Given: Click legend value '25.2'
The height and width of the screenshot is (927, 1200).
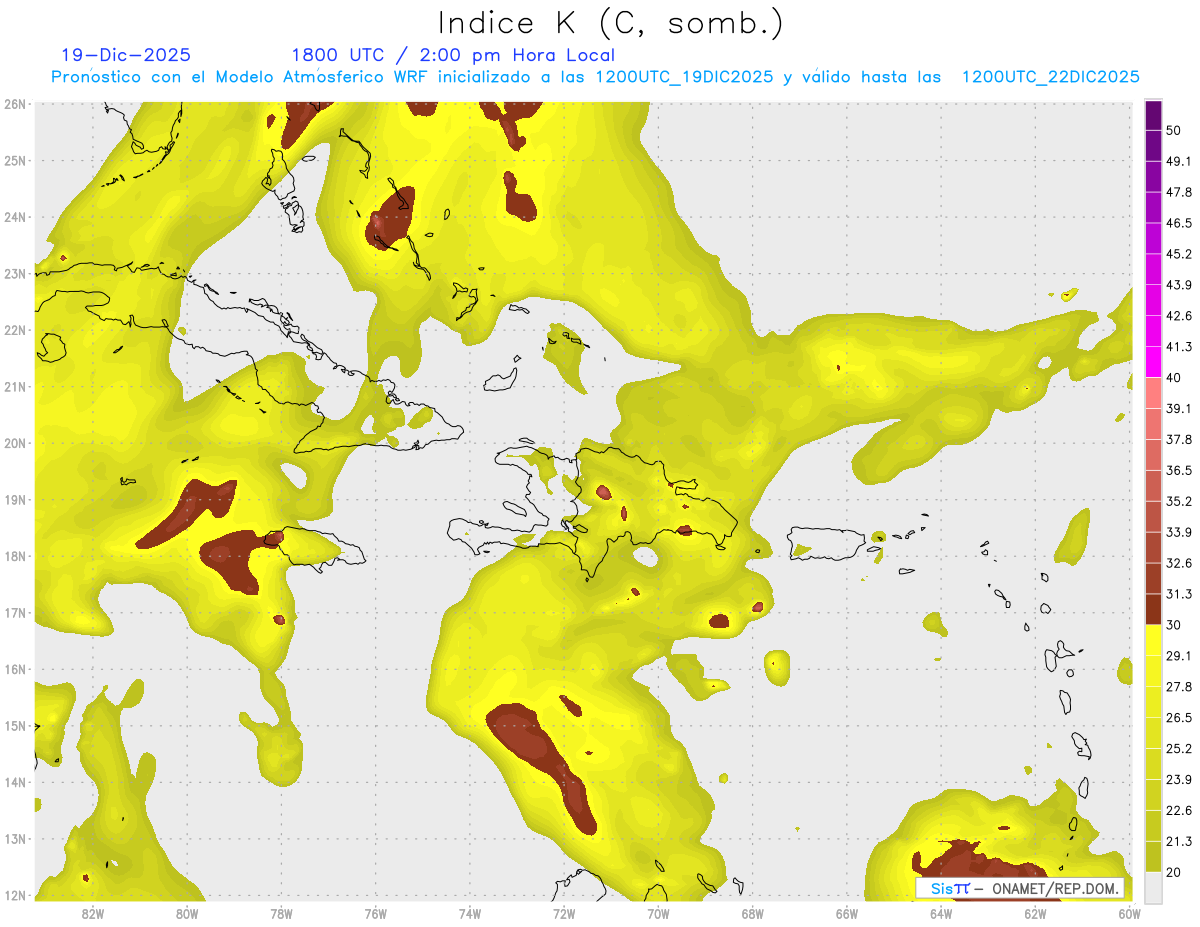Looking at the screenshot, I should (1178, 748).
